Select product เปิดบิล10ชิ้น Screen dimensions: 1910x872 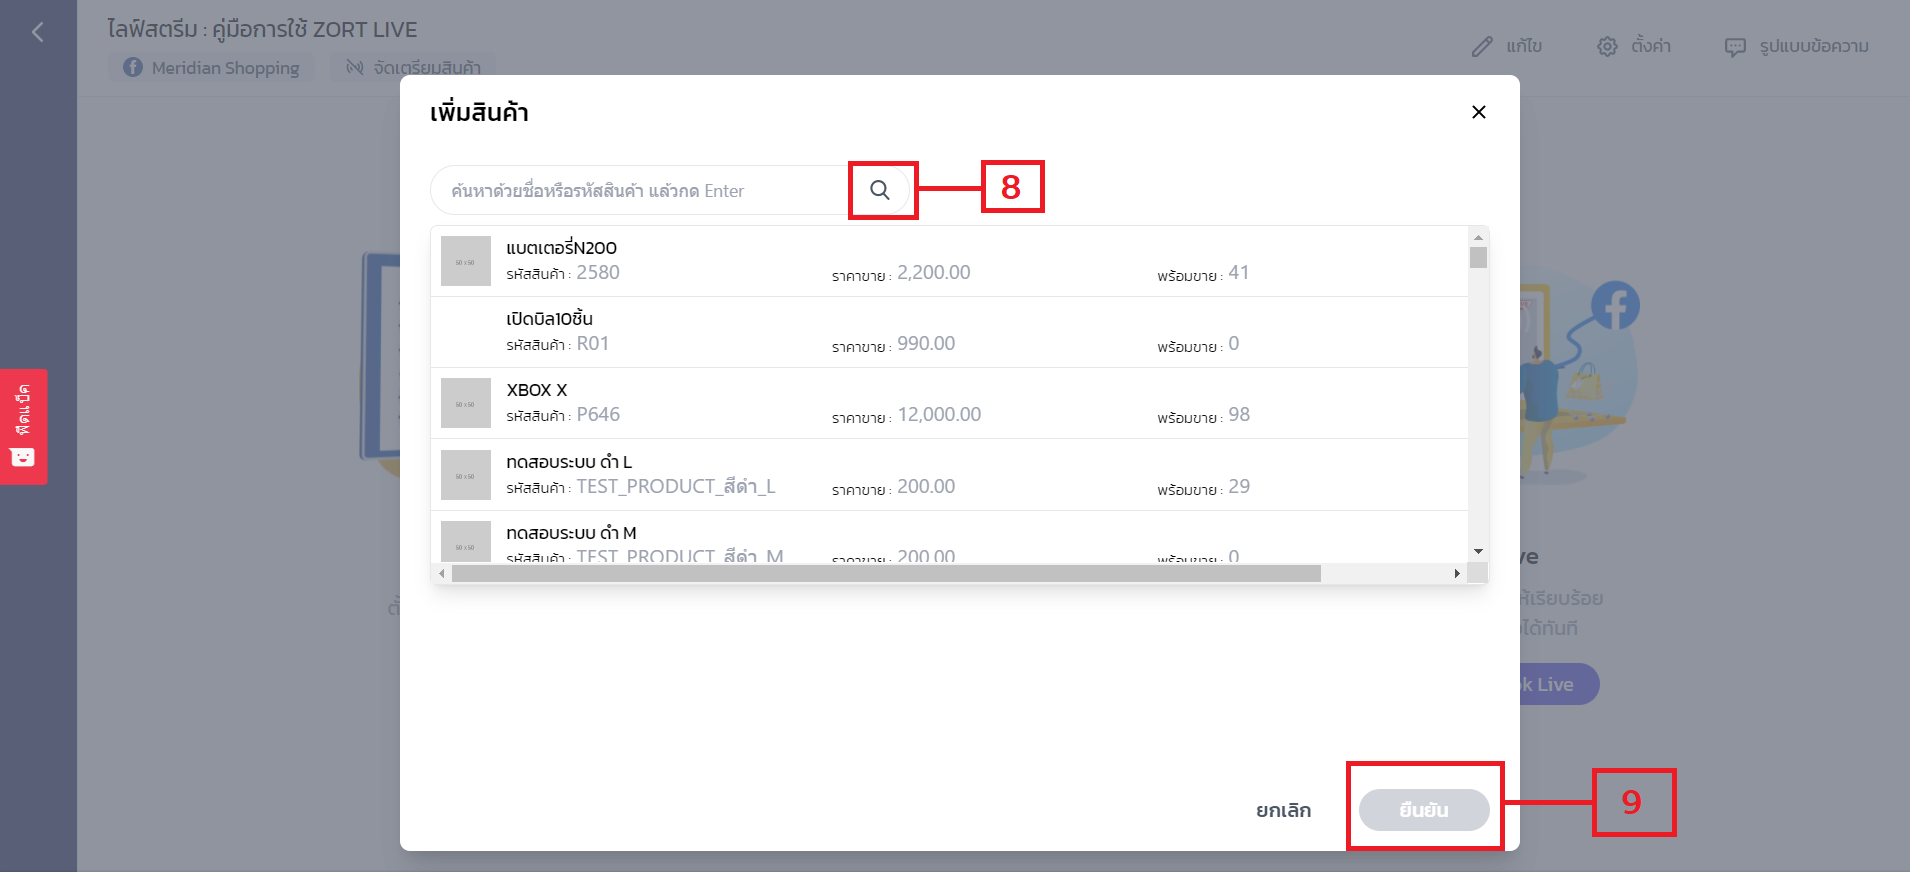(949, 332)
